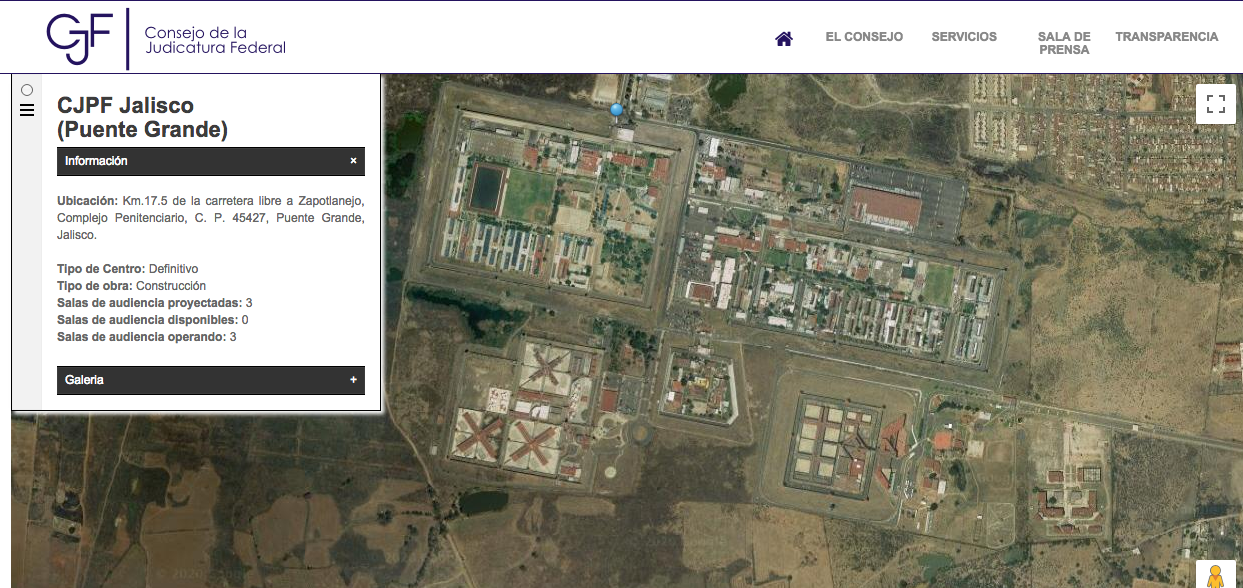Click the plus icon on Galeria bar

click(x=353, y=380)
